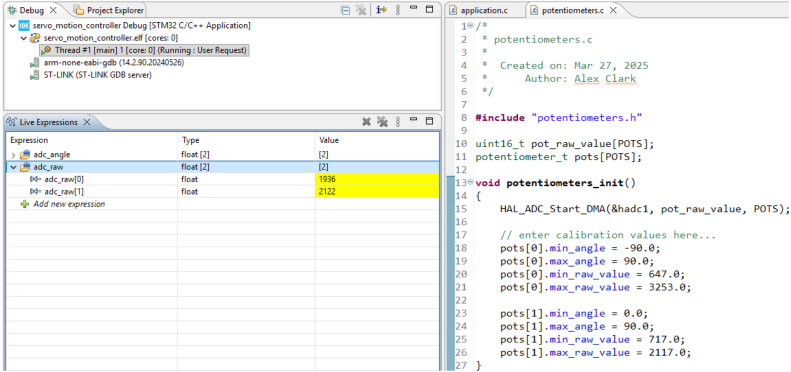Click variable icon beside adc_raw[0]
791x372 pixels.
(35, 179)
